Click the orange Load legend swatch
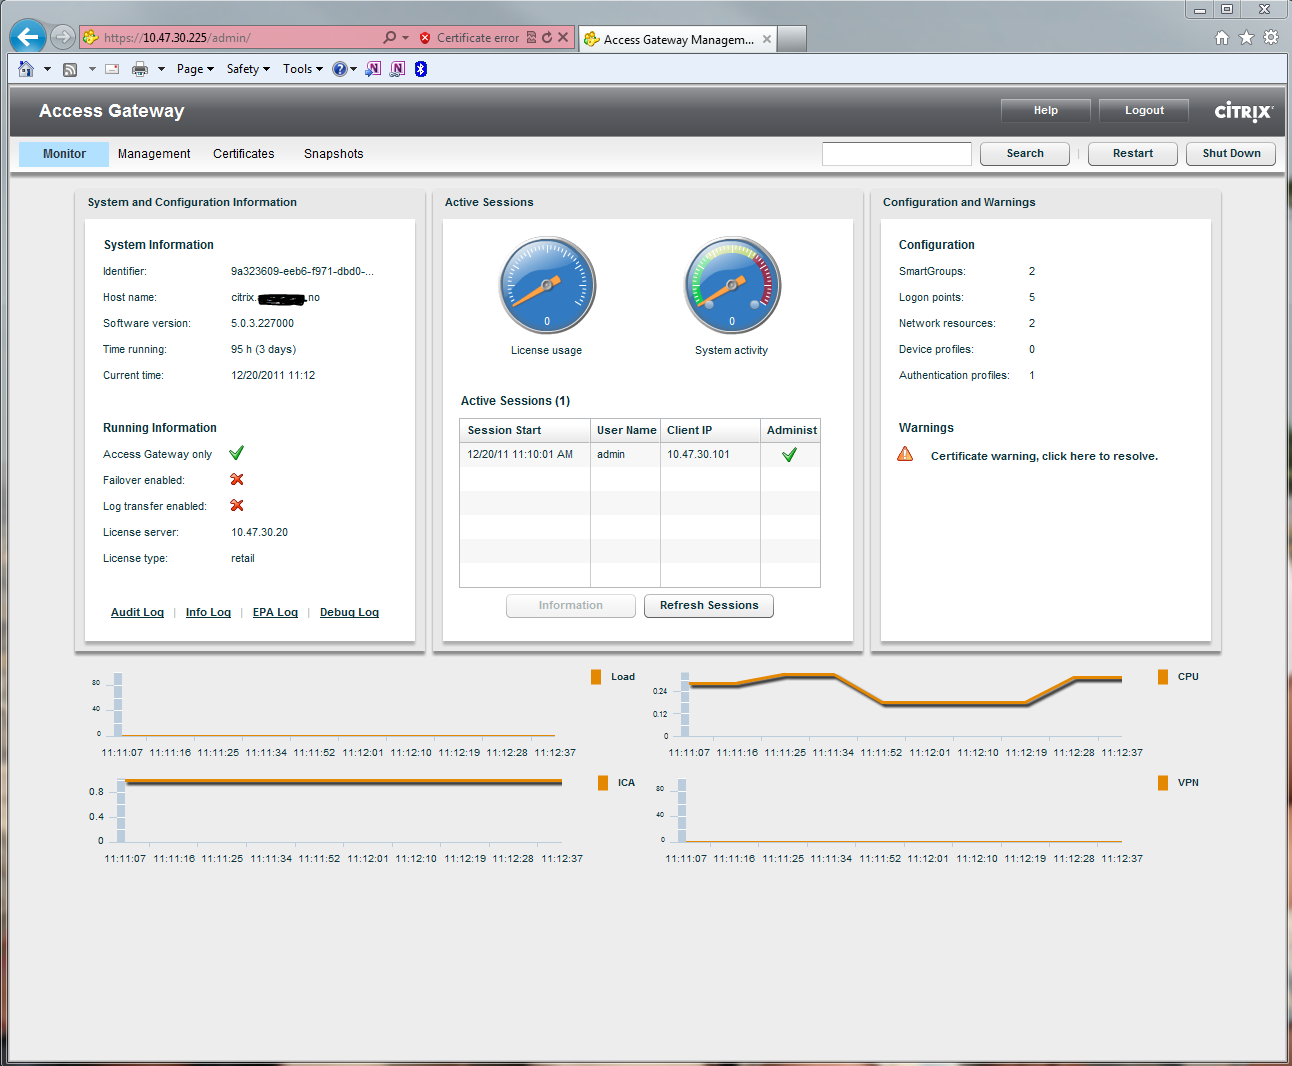Viewport: 1292px width, 1066px height. [596, 677]
